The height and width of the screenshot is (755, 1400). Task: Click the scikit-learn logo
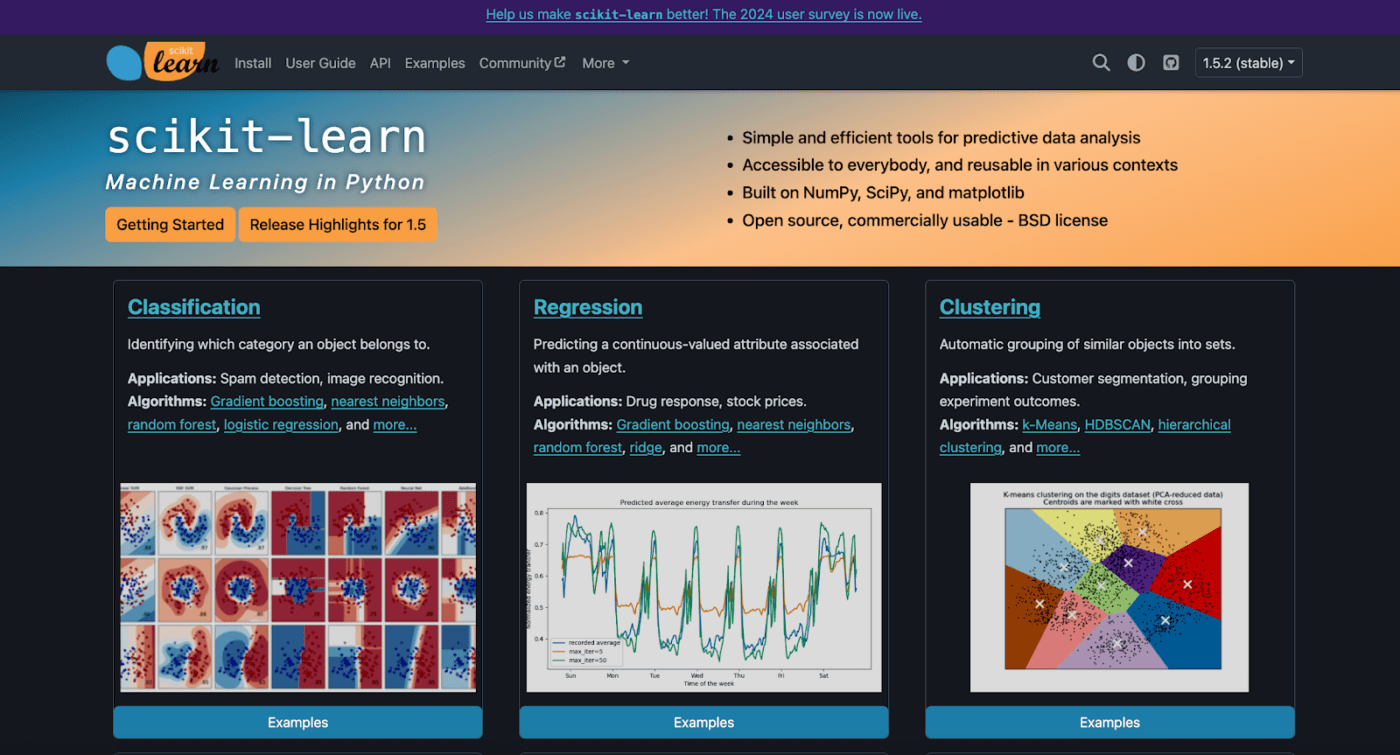point(163,62)
